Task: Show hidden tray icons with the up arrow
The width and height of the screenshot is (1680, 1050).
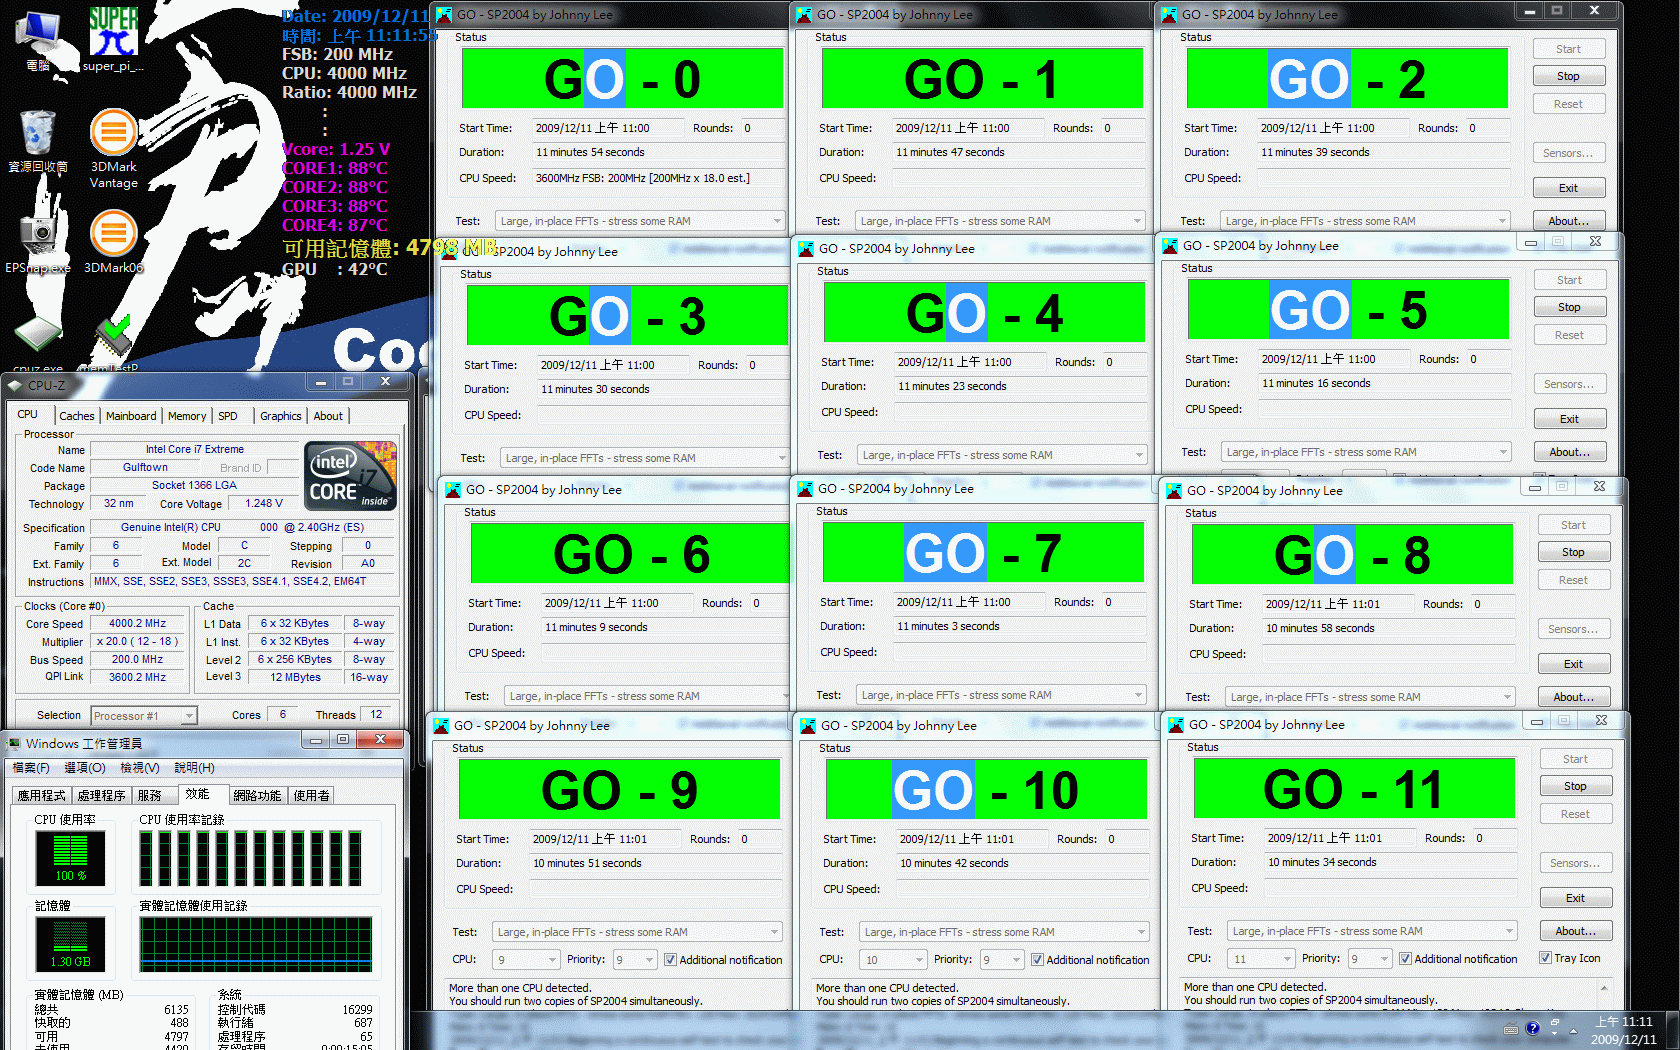Action: 1573,1030
